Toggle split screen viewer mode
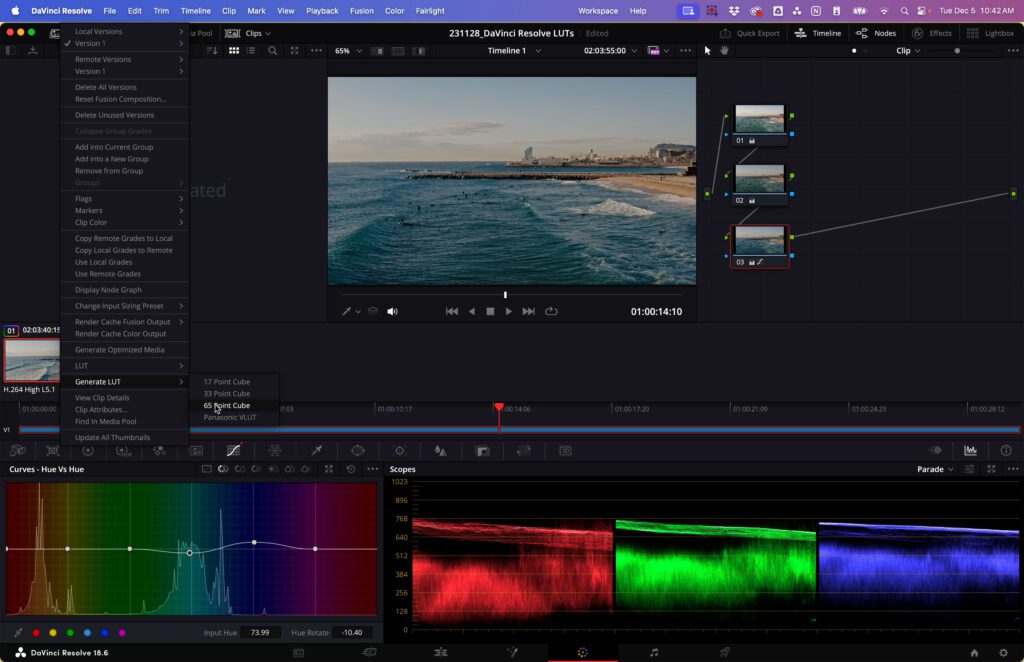This screenshot has width=1024, height=662. click(x=397, y=50)
